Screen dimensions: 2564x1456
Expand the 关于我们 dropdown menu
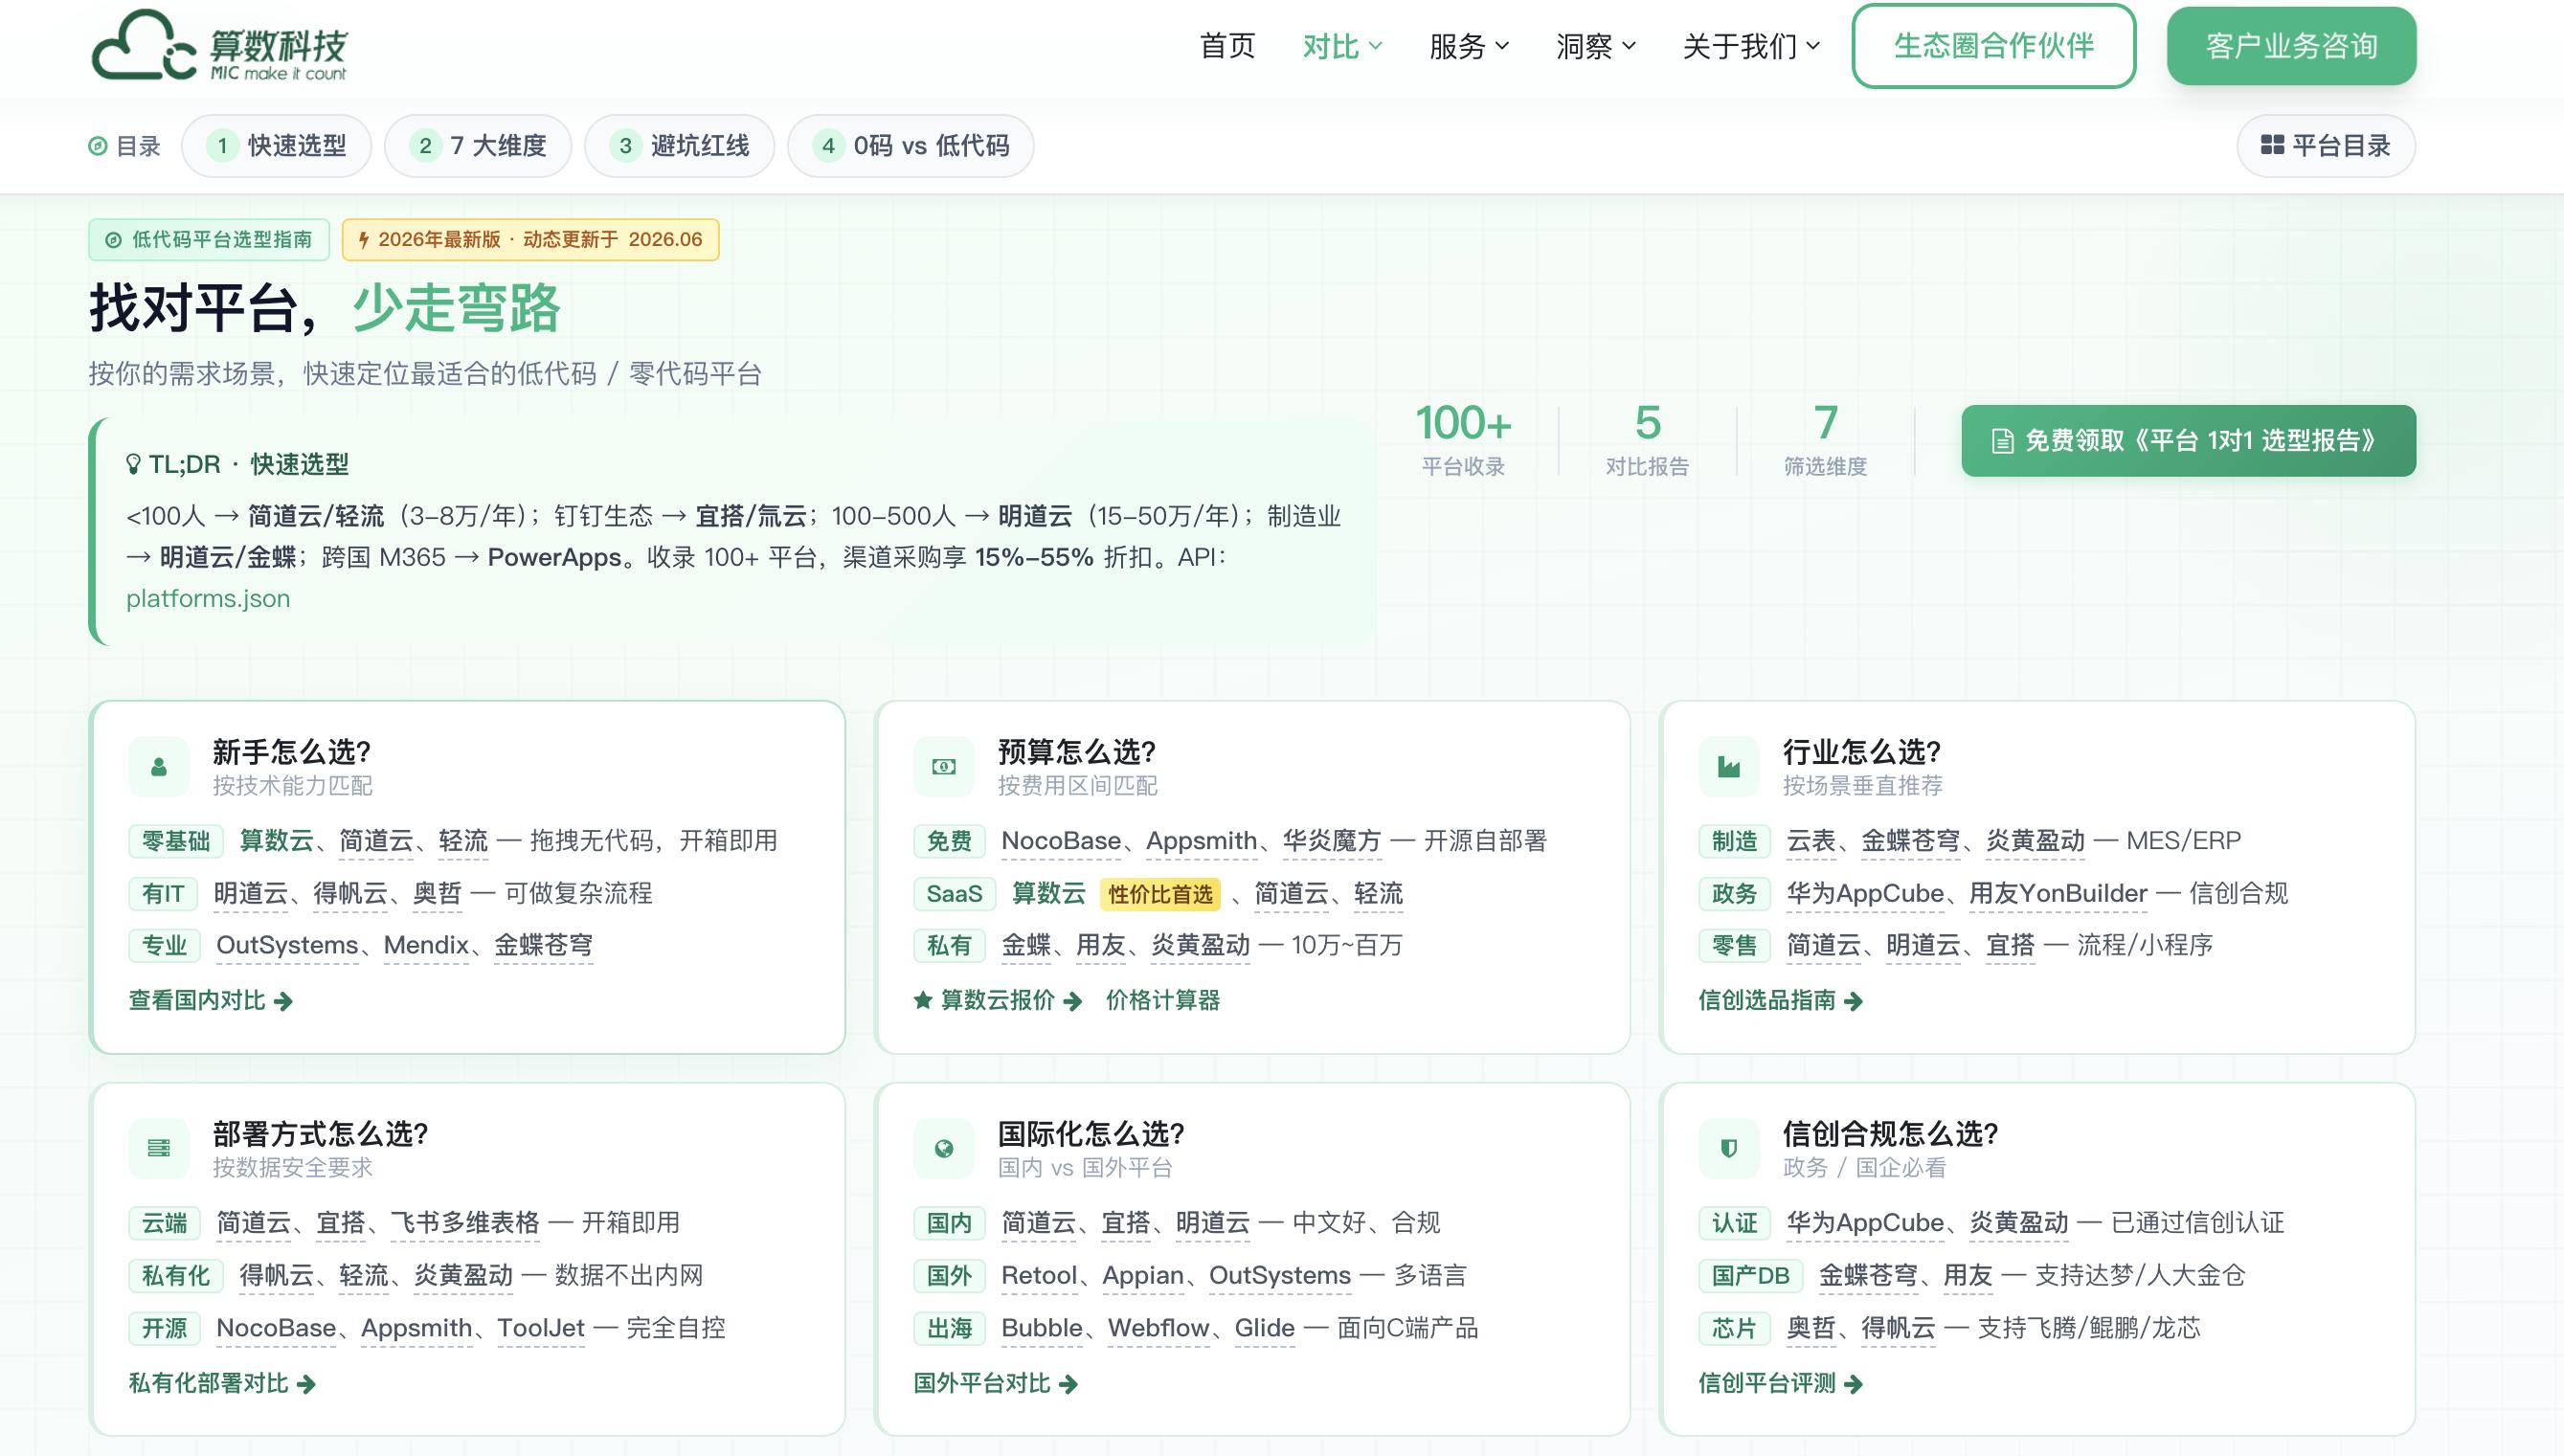click(x=1751, y=46)
